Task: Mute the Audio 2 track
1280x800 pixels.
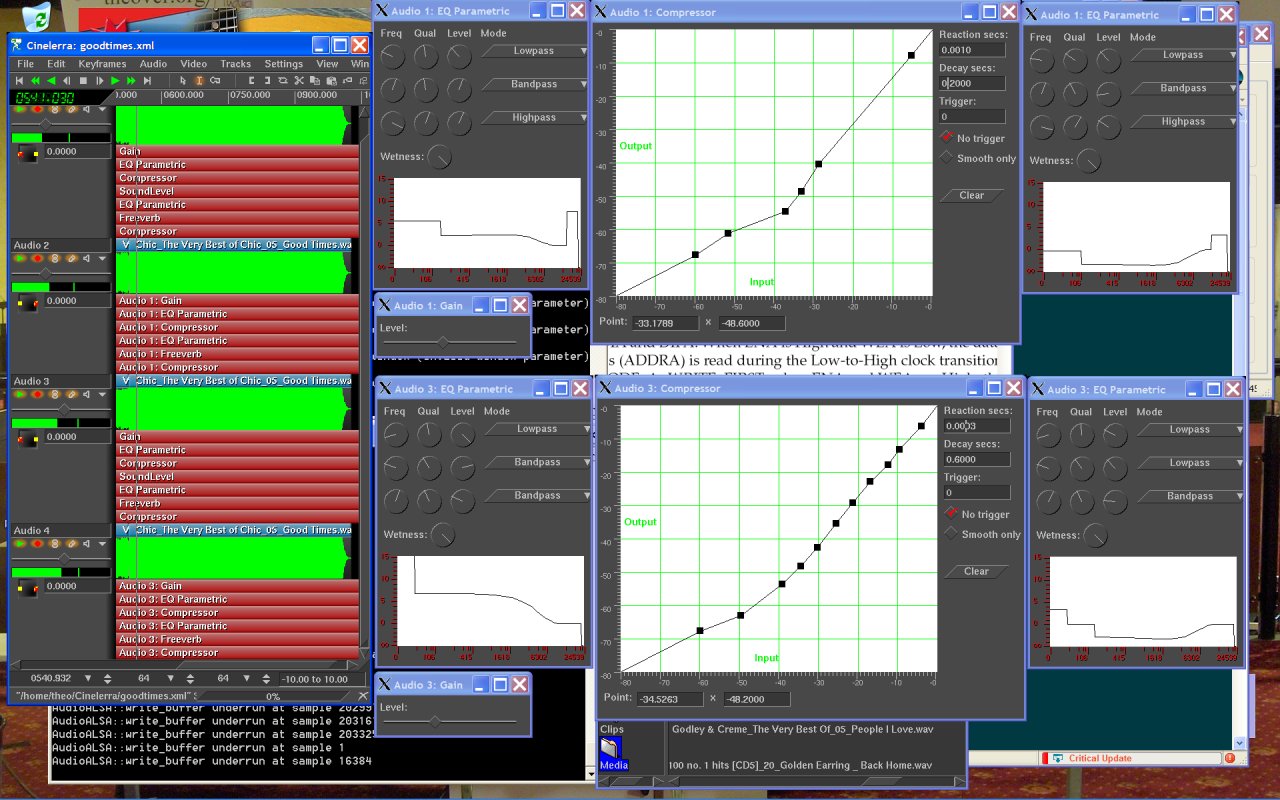Action: click(x=86, y=258)
